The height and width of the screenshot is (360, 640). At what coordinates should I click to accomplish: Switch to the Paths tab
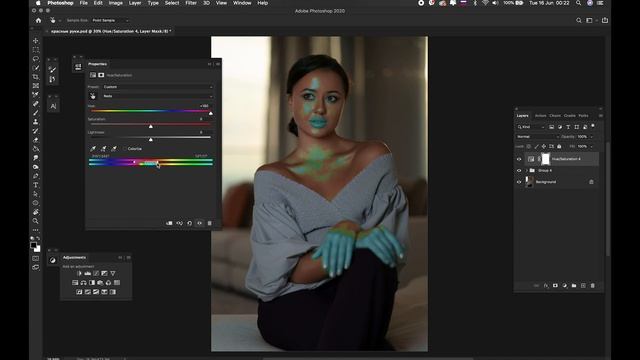[x=584, y=116]
